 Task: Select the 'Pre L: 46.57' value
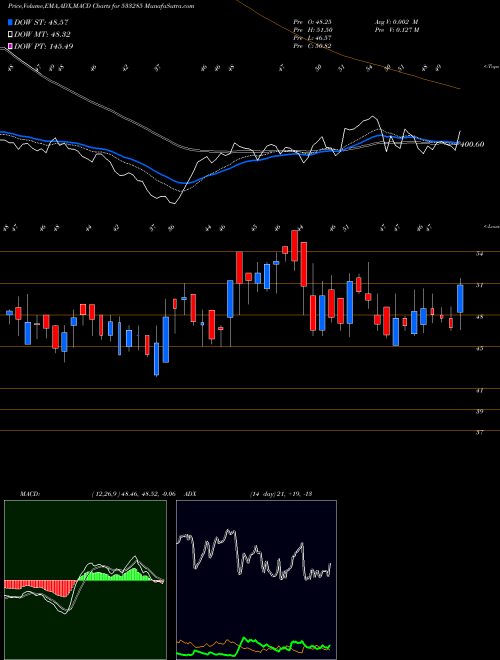[x=314, y=38]
